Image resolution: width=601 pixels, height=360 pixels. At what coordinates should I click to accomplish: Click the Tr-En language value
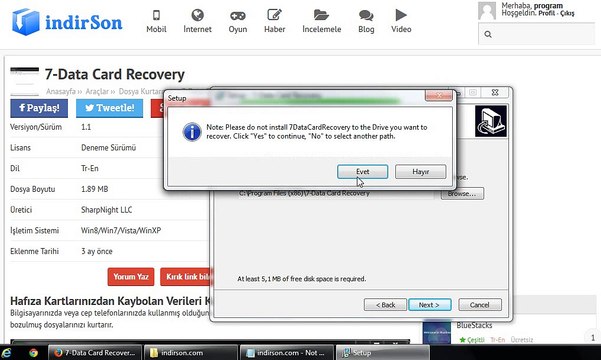(x=90, y=168)
